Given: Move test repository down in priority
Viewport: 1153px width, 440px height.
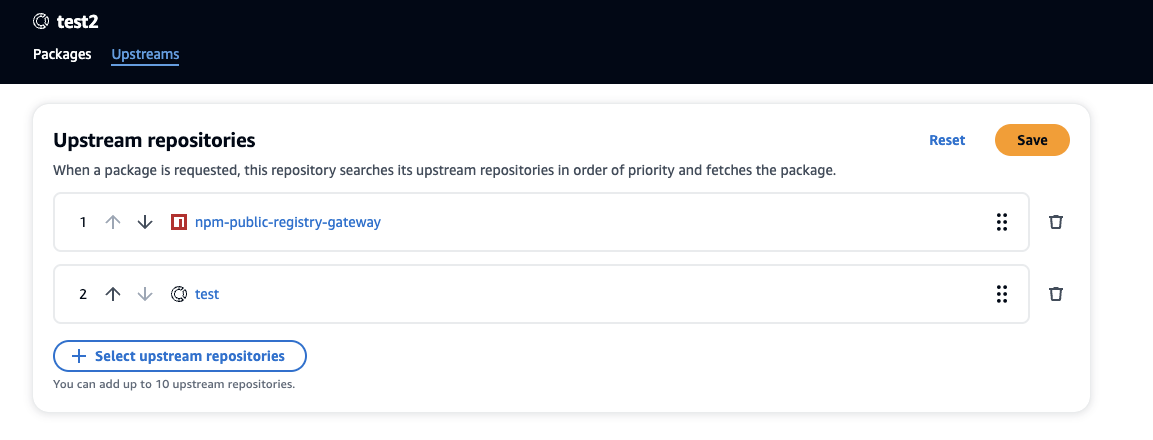Looking at the screenshot, I should [x=145, y=294].
